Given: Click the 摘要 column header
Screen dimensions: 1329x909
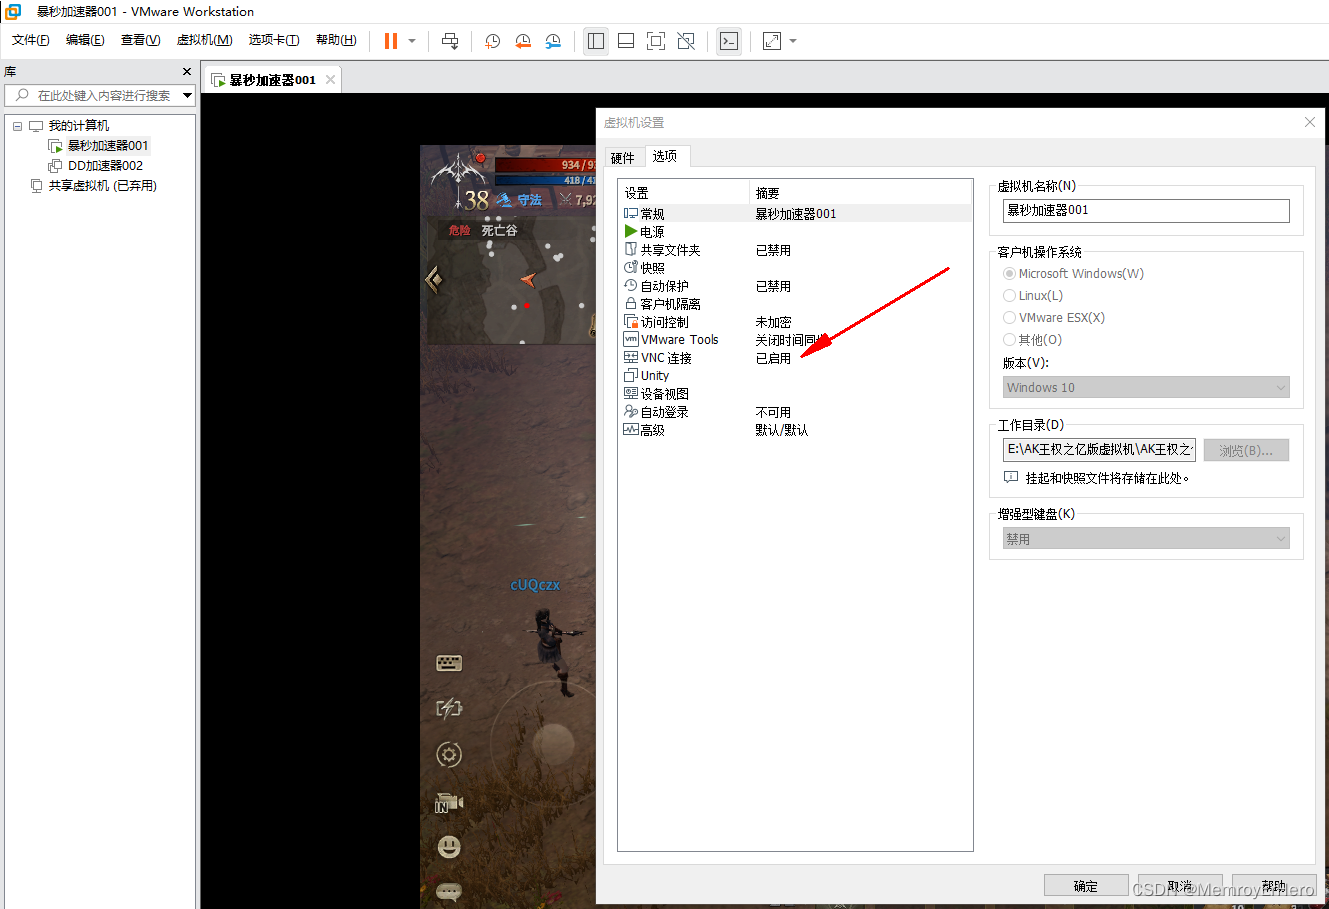Looking at the screenshot, I should tap(860, 193).
